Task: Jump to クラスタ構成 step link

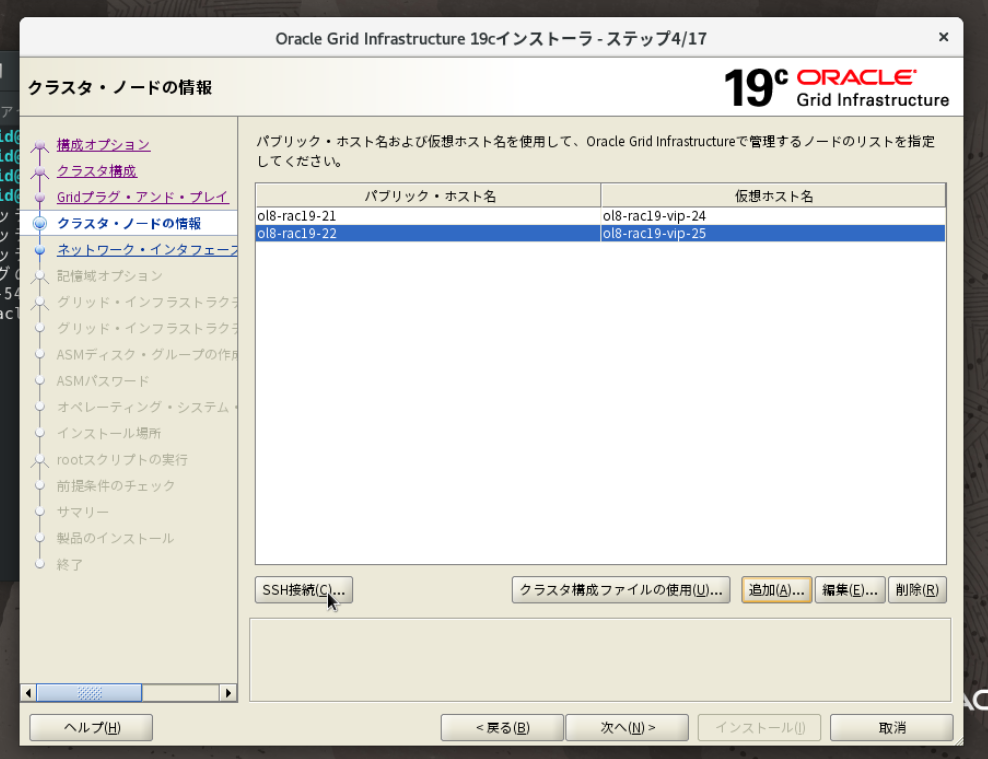Action: (96, 171)
